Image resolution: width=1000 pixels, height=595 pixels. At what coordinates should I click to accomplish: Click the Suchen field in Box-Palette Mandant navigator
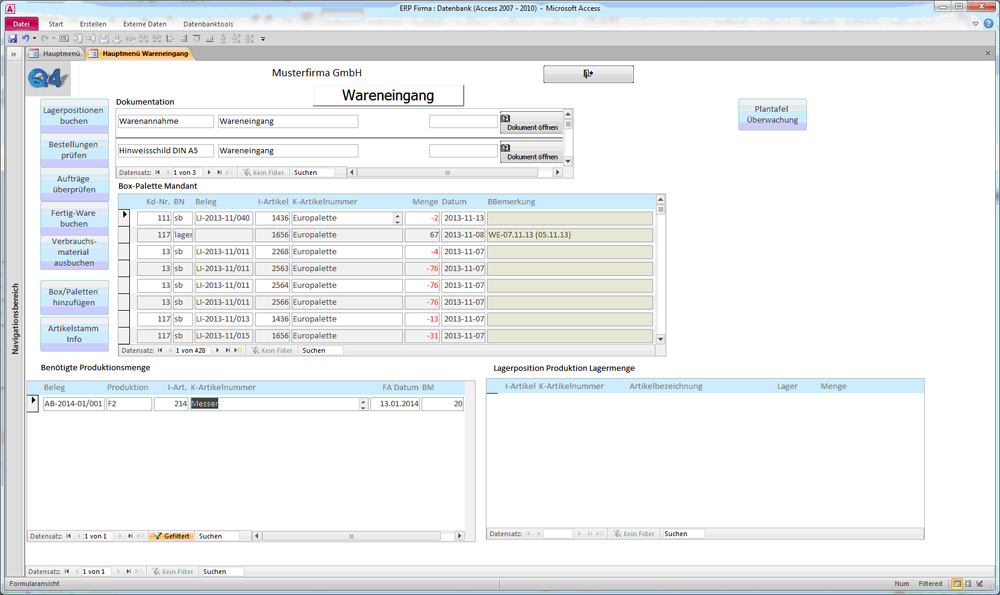(x=321, y=350)
